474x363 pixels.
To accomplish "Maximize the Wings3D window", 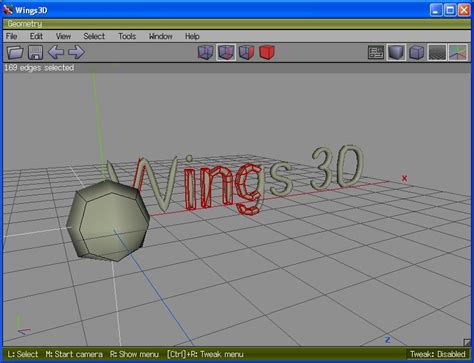I will point(450,10).
